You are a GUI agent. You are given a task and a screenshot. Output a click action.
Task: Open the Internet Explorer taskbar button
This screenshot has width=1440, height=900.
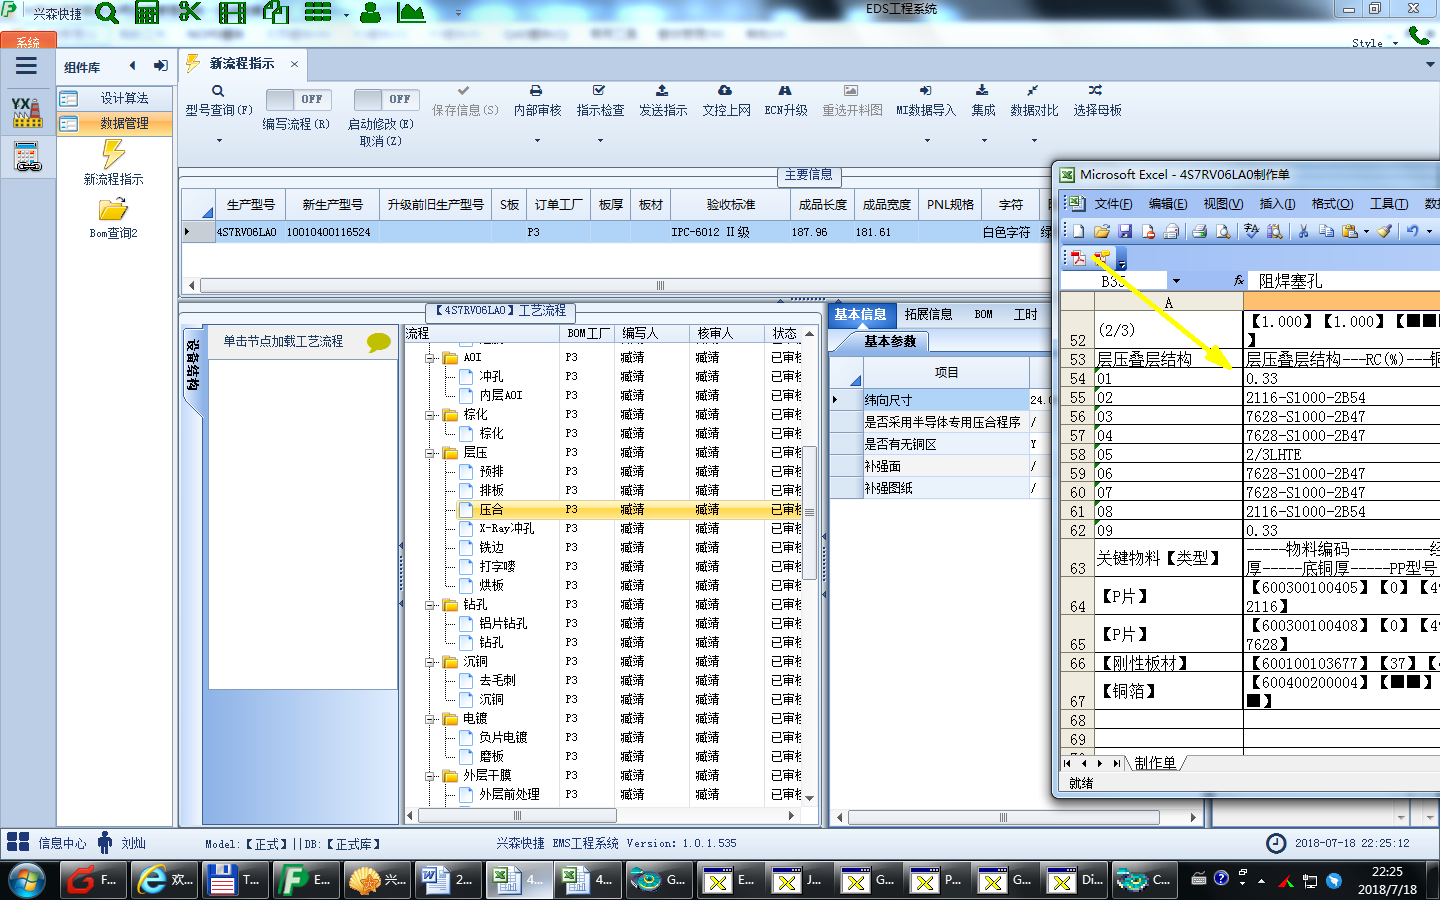(x=165, y=880)
